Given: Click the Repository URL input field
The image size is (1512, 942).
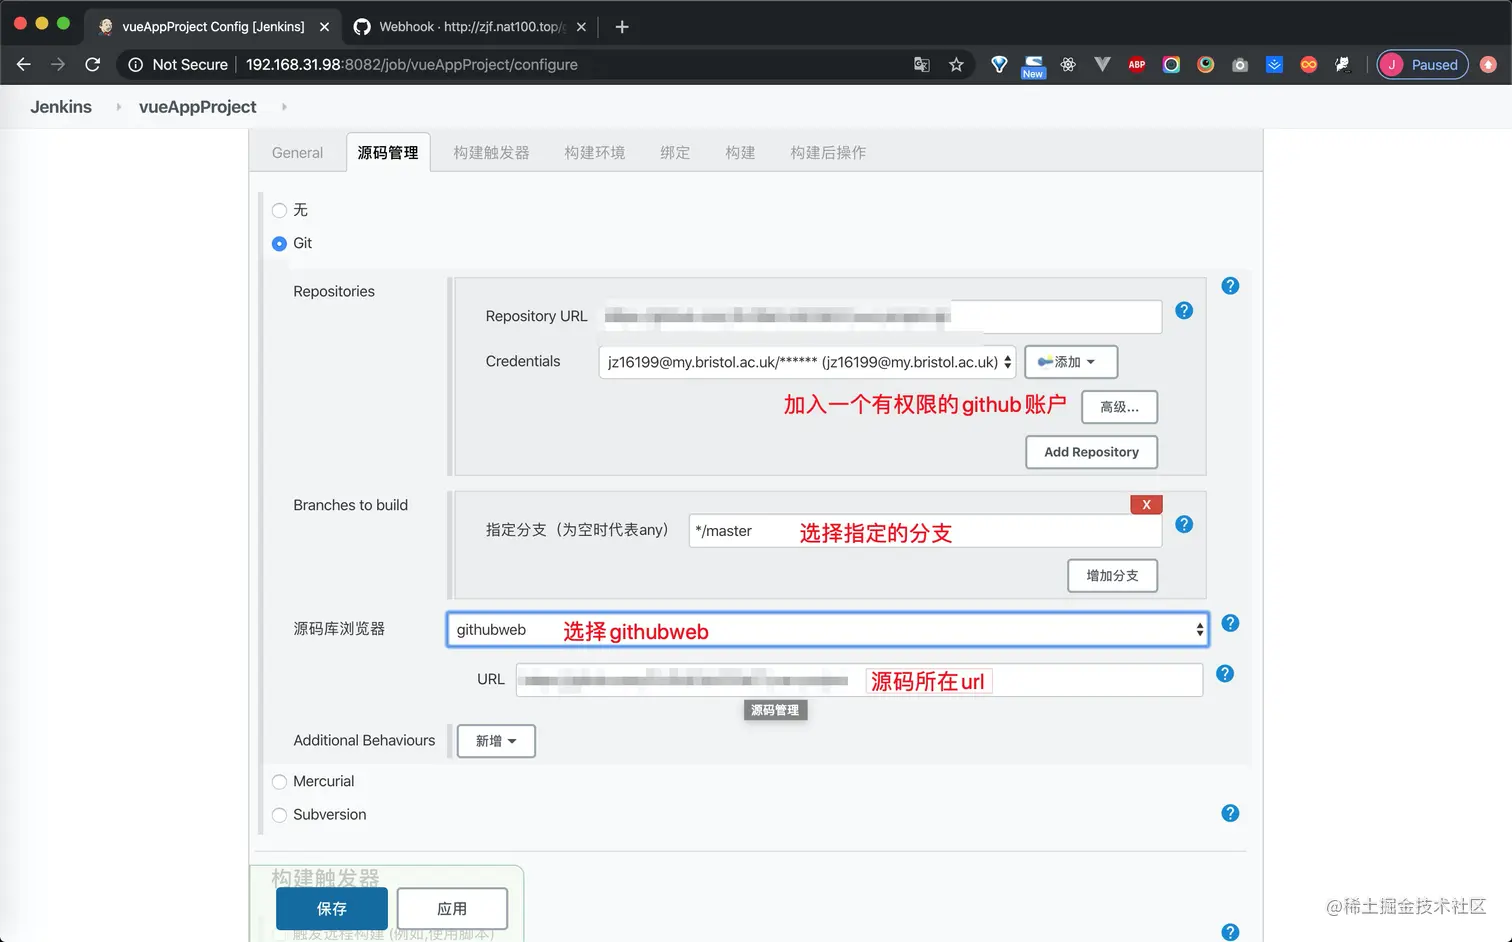Looking at the screenshot, I should click(880, 317).
